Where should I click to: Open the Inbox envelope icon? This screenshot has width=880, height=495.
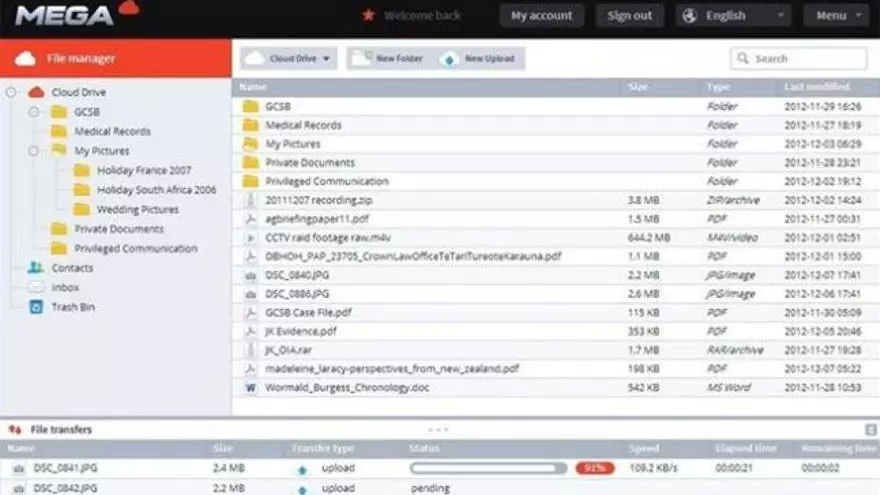pyautogui.click(x=36, y=287)
